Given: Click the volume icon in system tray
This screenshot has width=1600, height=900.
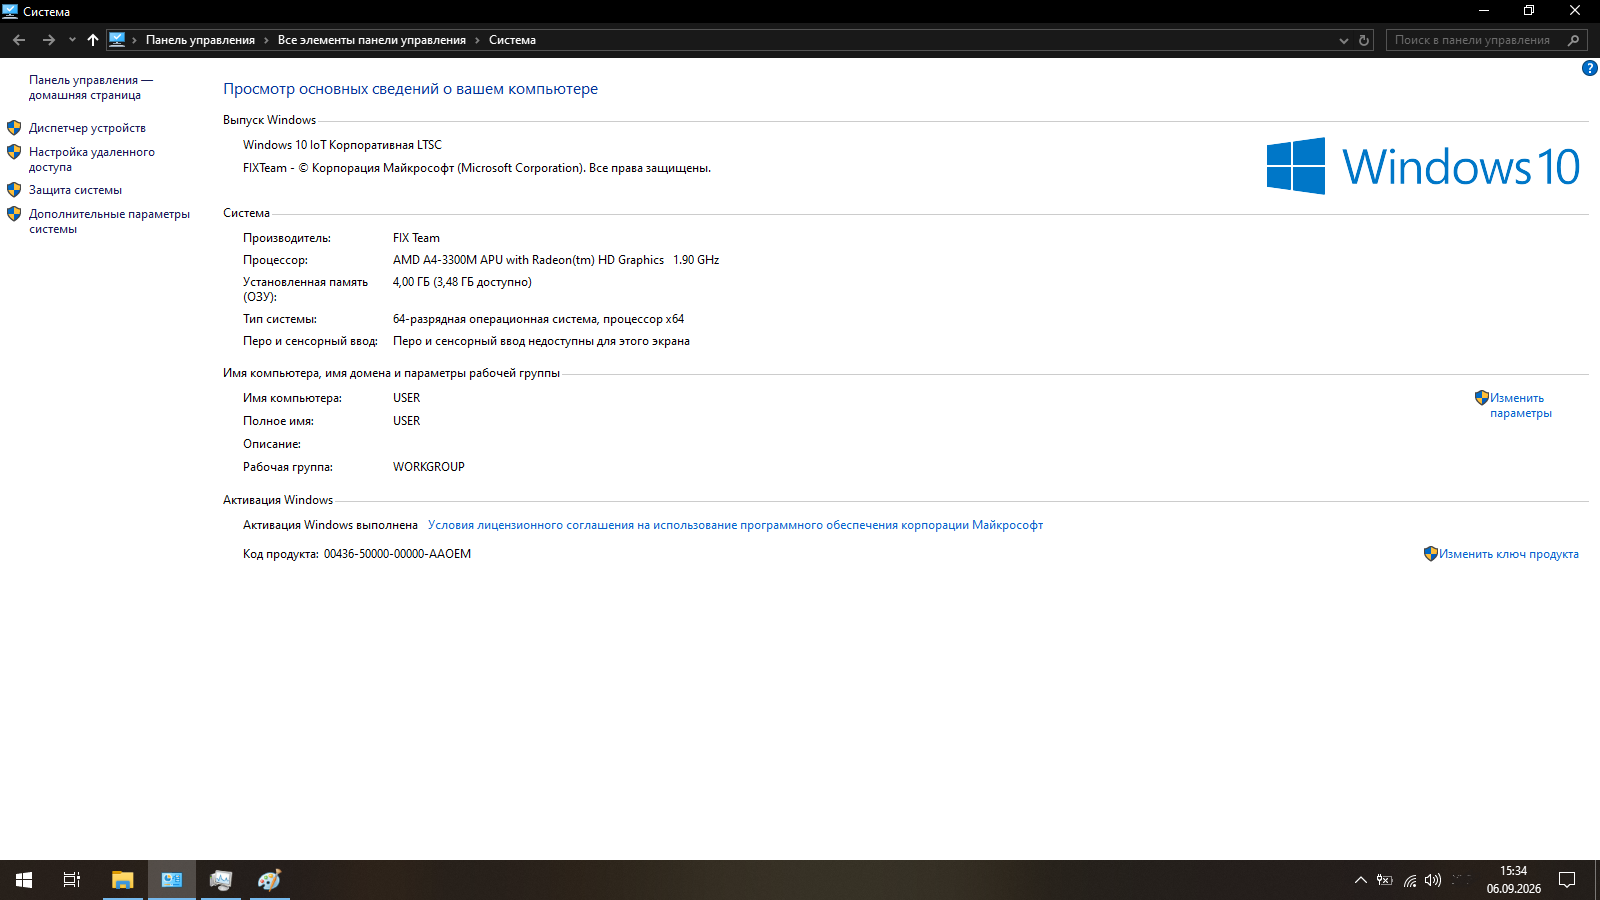Looking at the screenshot, I should (x=1433, y=880).
